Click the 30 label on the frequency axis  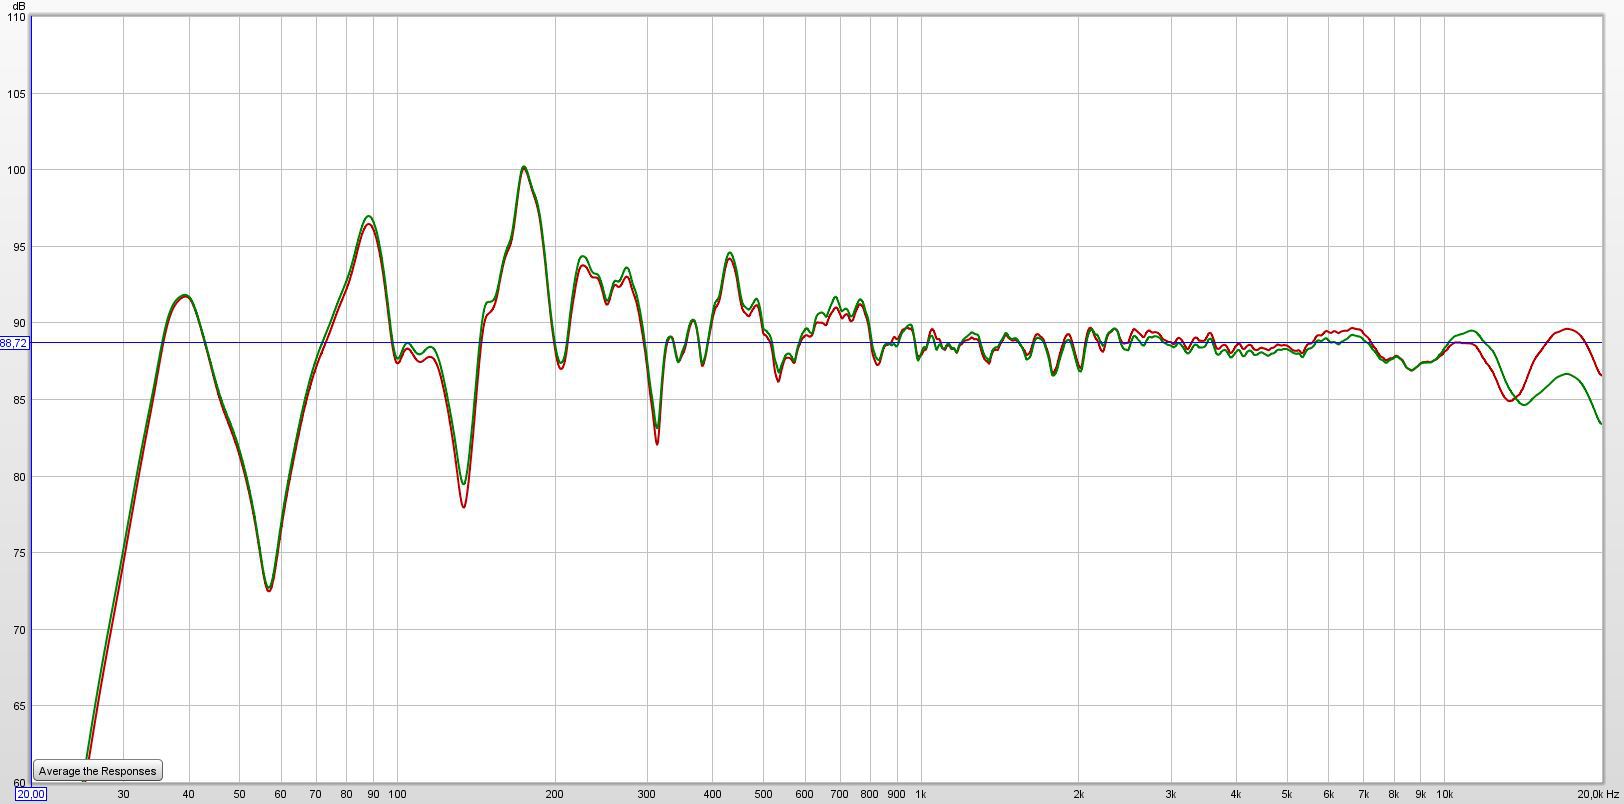(123, 794)
